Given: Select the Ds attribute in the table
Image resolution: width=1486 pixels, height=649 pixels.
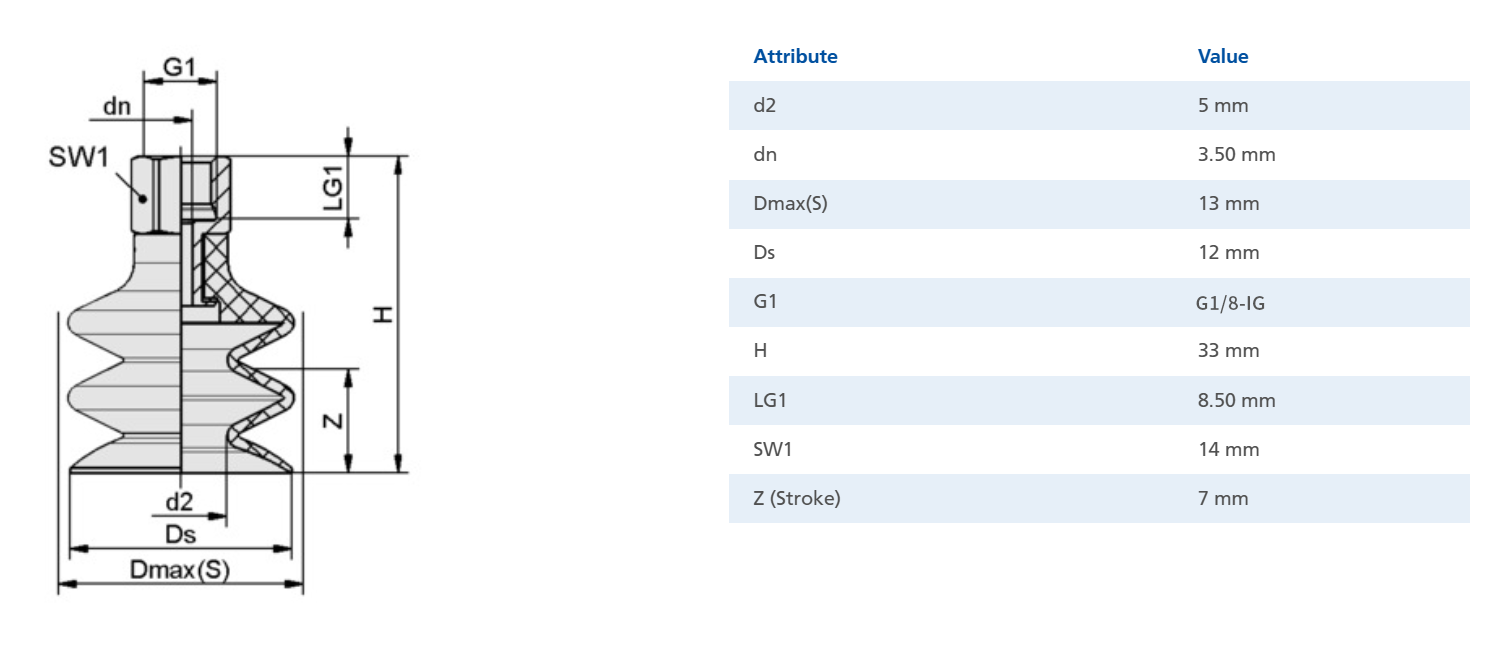Looking at the screenshot, I should pyautogui.click(x=764, y=252).
